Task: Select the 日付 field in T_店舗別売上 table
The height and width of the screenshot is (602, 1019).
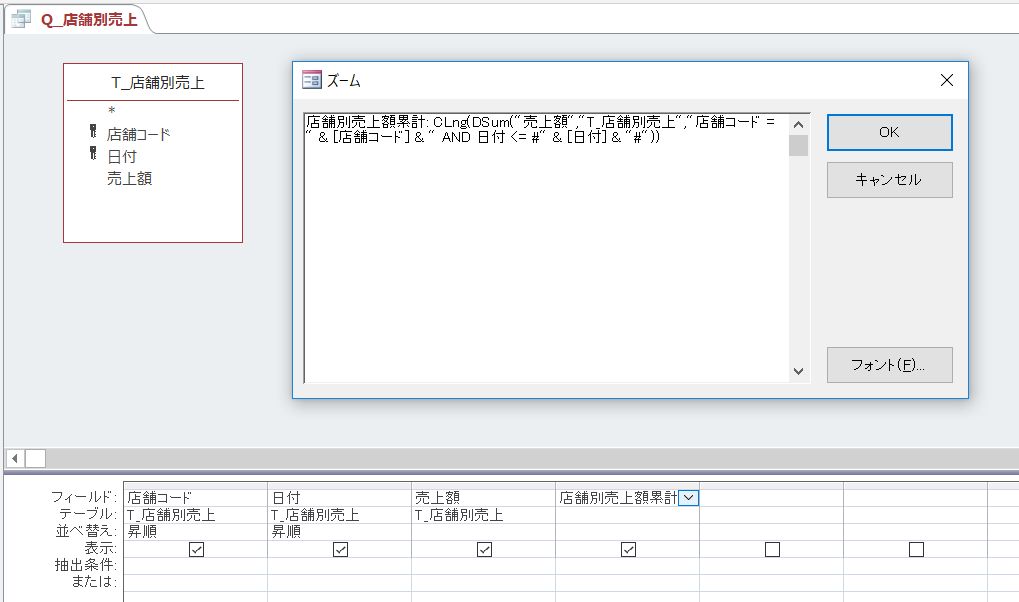Action: (122, 157)
